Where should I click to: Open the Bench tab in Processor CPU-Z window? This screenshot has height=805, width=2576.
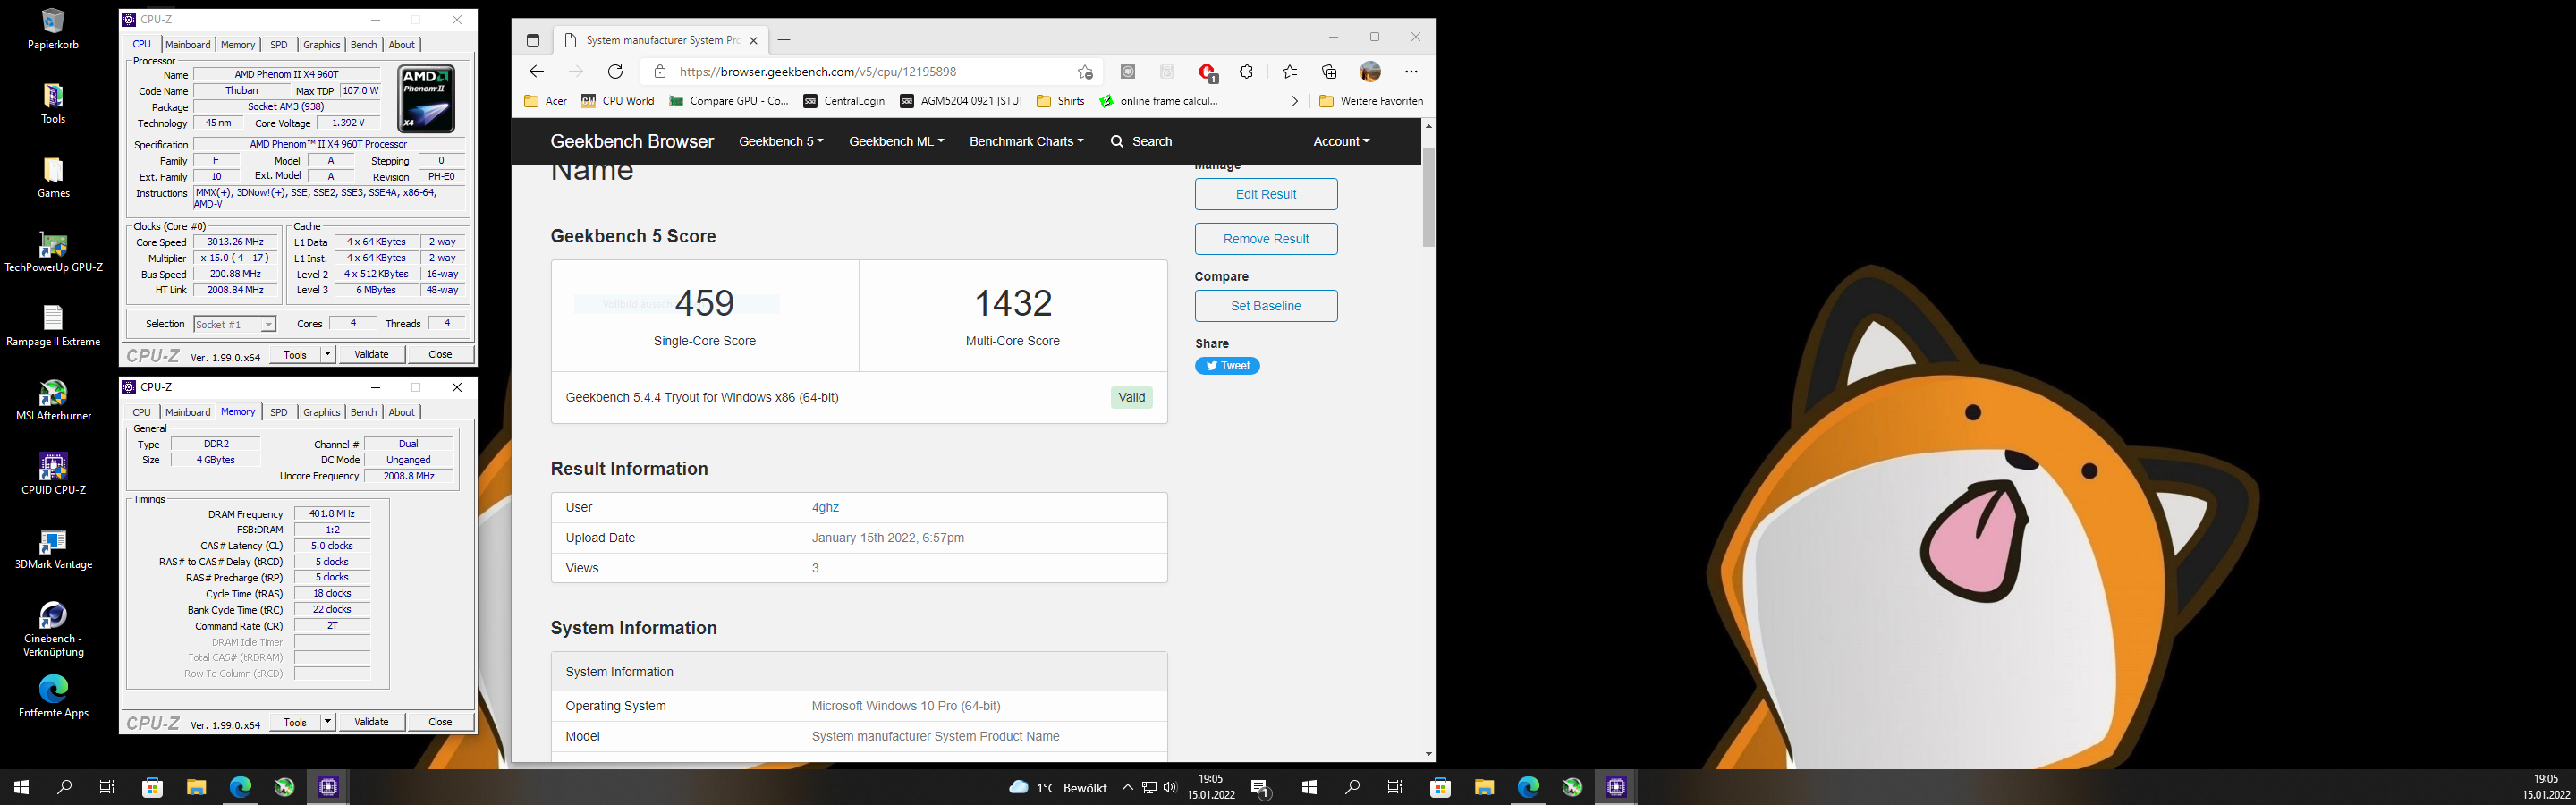click(364, 45)
